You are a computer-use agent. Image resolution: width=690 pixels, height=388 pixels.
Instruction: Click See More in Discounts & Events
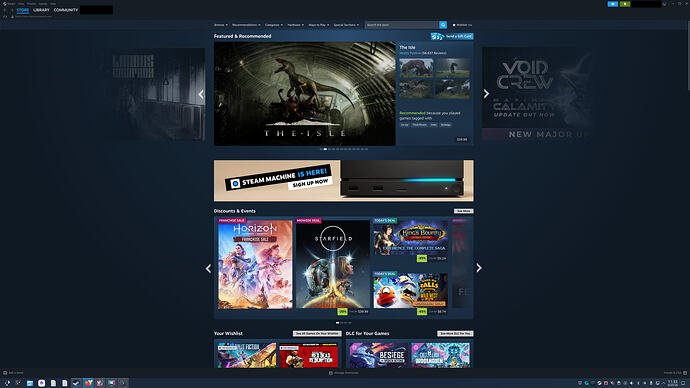[x=463, y=211]
